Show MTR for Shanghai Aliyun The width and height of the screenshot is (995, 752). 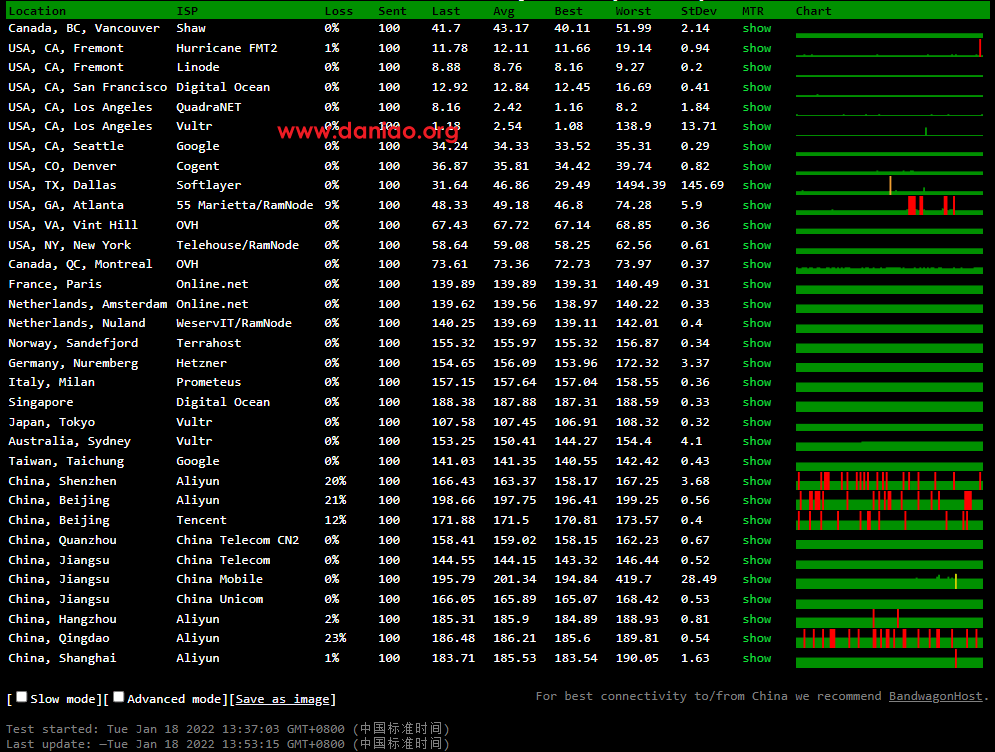coord(757,658)
